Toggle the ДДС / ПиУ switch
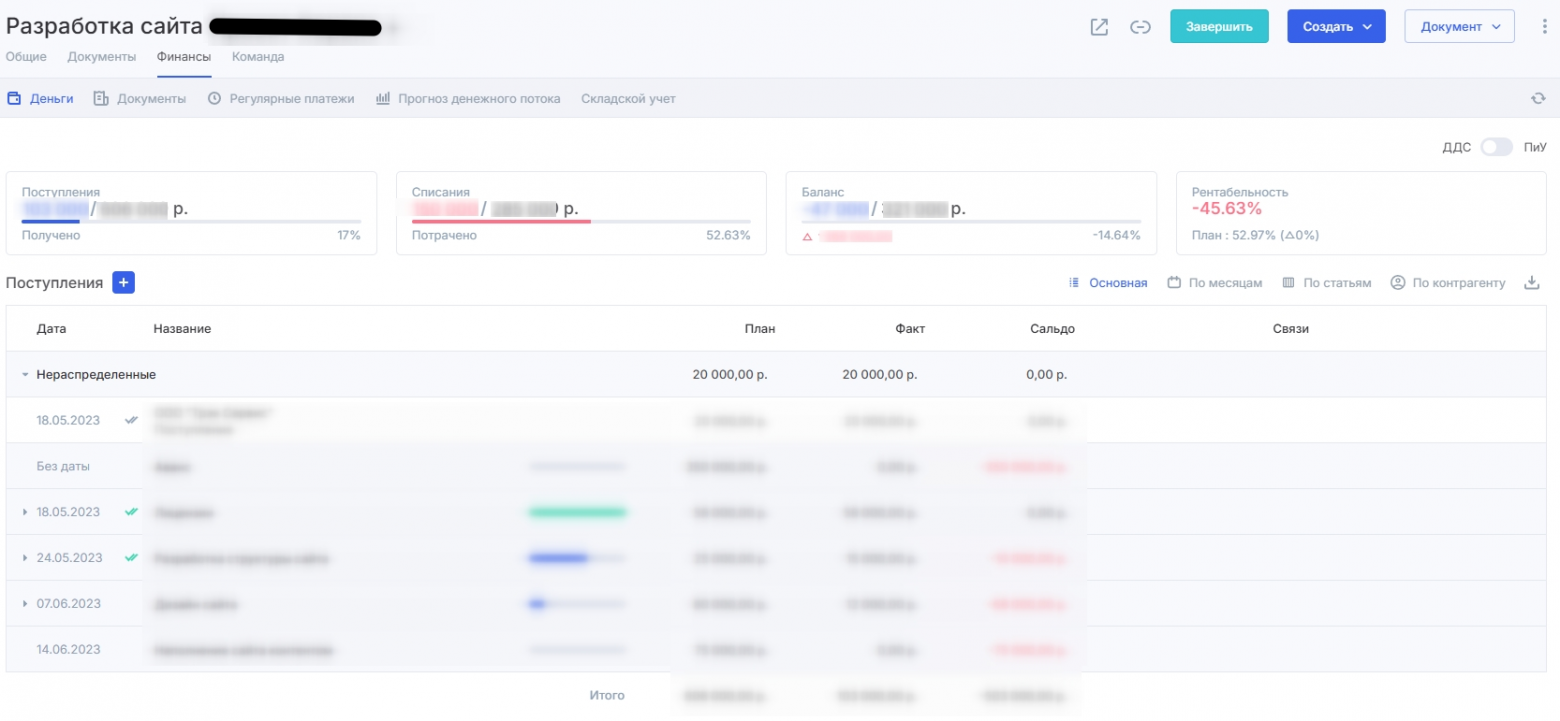 click(x=1497, y=147)
